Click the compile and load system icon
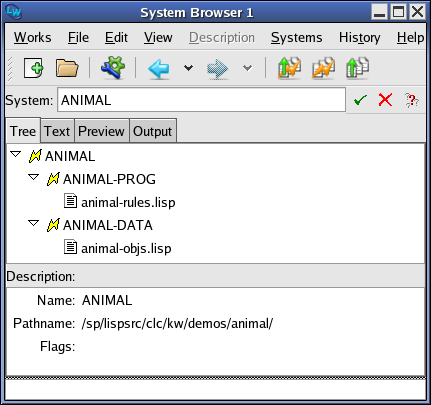Image resolution: width=431 pixels, height=405 pixels. click(289, 68)
